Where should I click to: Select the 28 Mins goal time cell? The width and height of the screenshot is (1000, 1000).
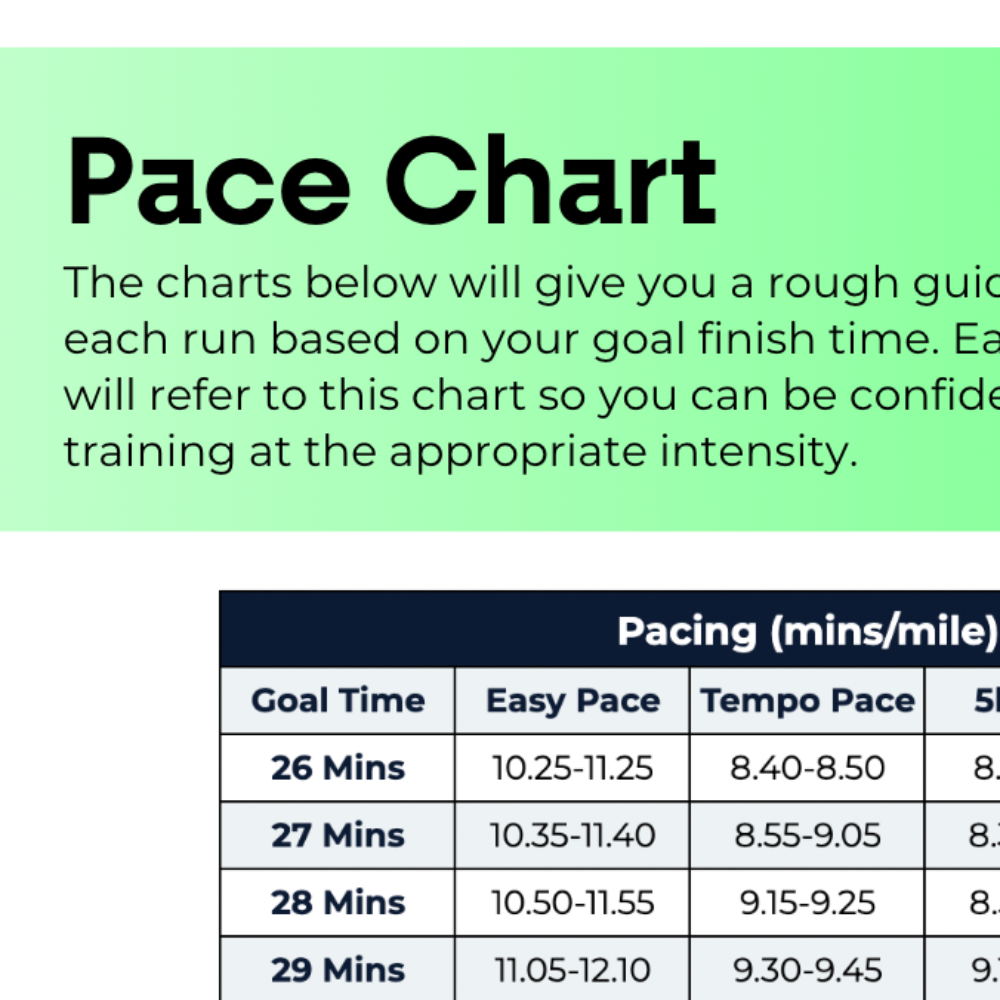(x=338, y=902)
